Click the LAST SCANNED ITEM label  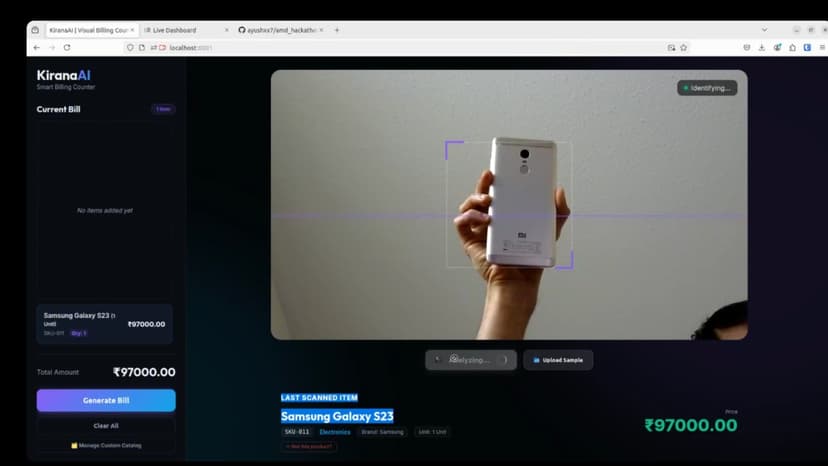pos(319,397)
